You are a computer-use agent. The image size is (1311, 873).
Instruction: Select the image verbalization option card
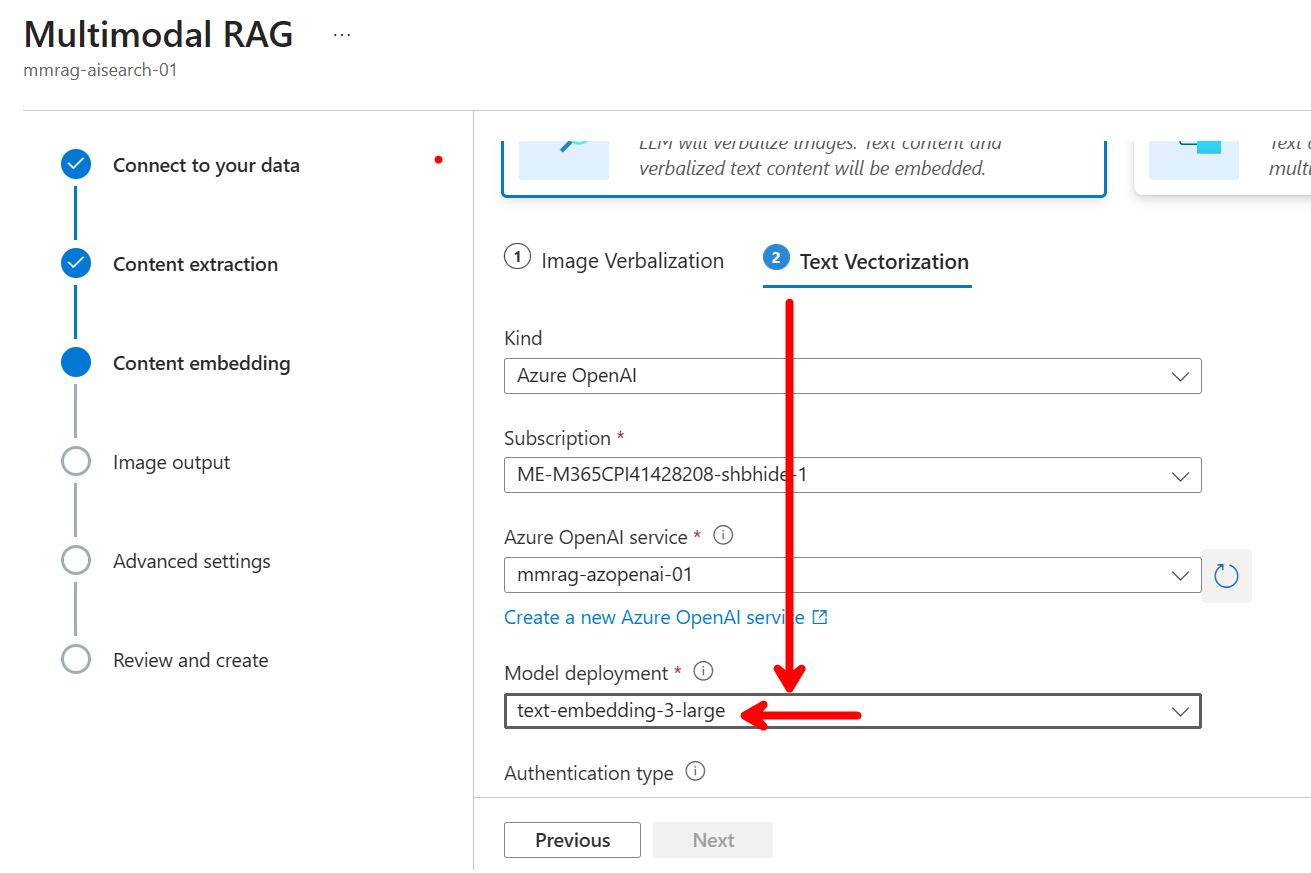tap(804, 168)
